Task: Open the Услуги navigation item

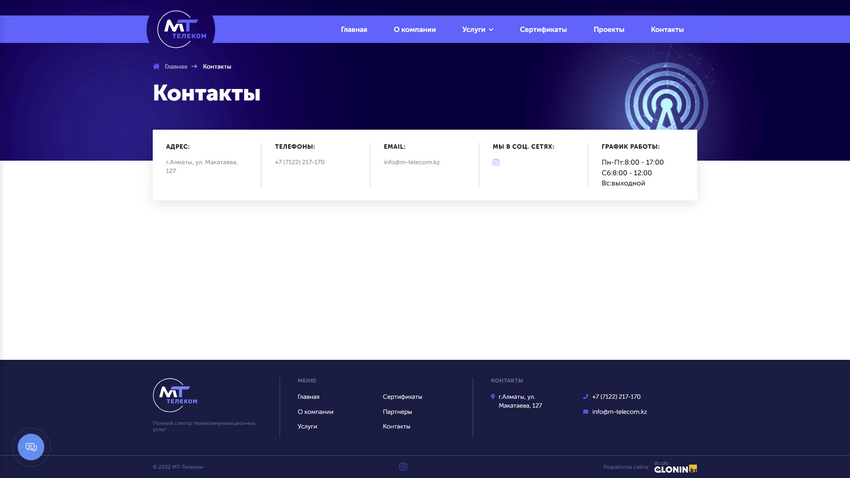Action: (474, 30)
